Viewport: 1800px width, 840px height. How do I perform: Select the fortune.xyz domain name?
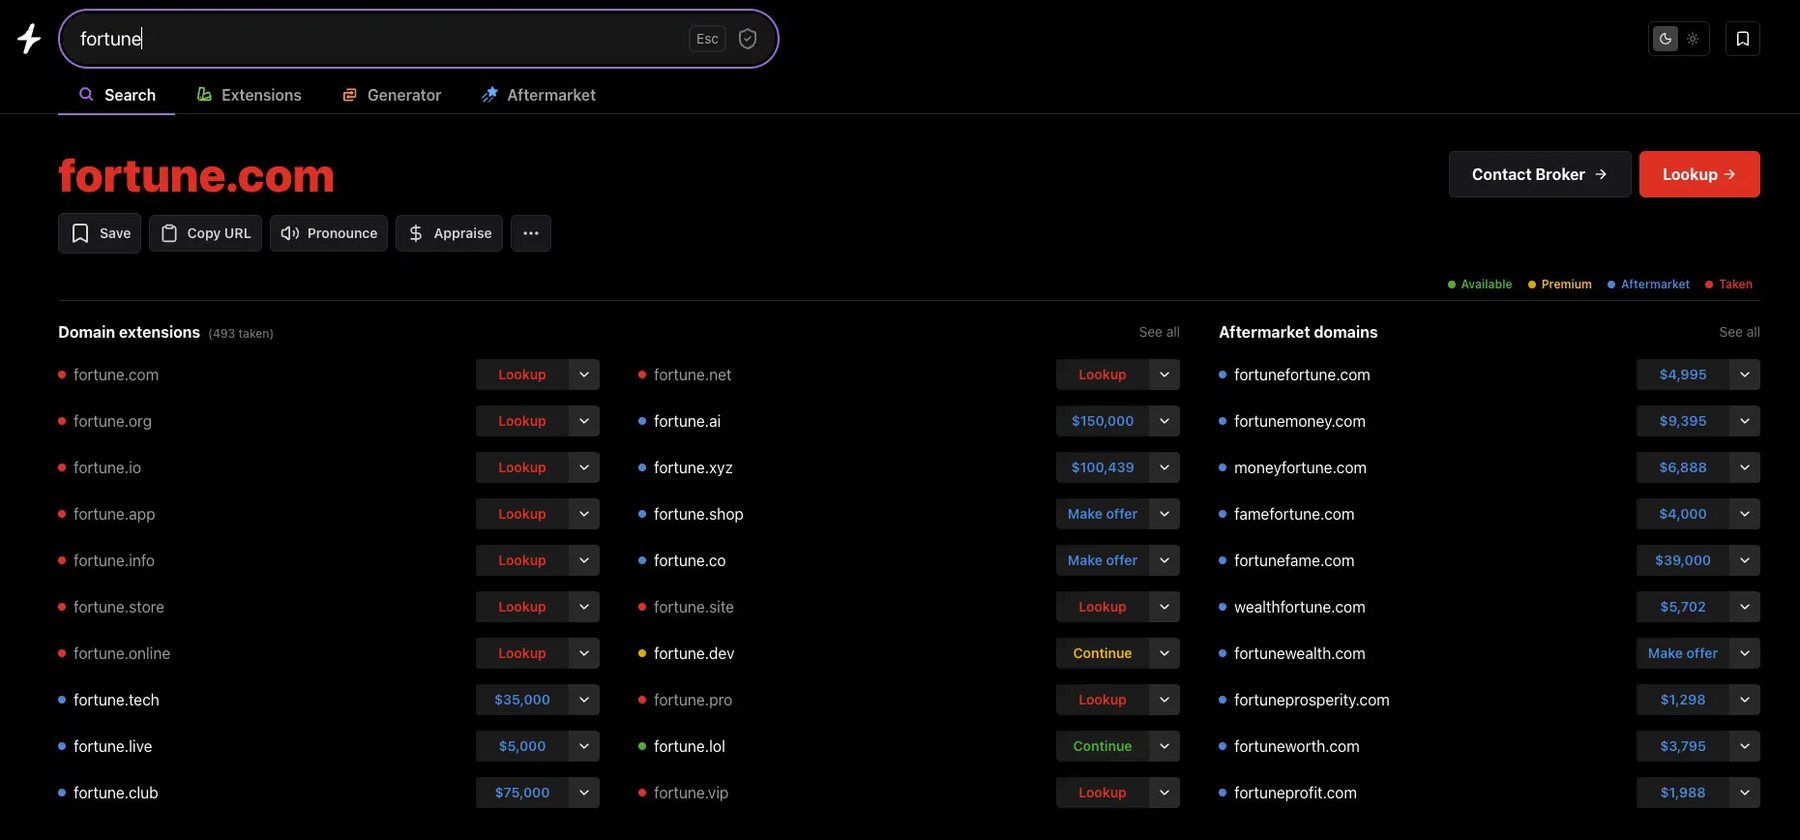(693, 468)
